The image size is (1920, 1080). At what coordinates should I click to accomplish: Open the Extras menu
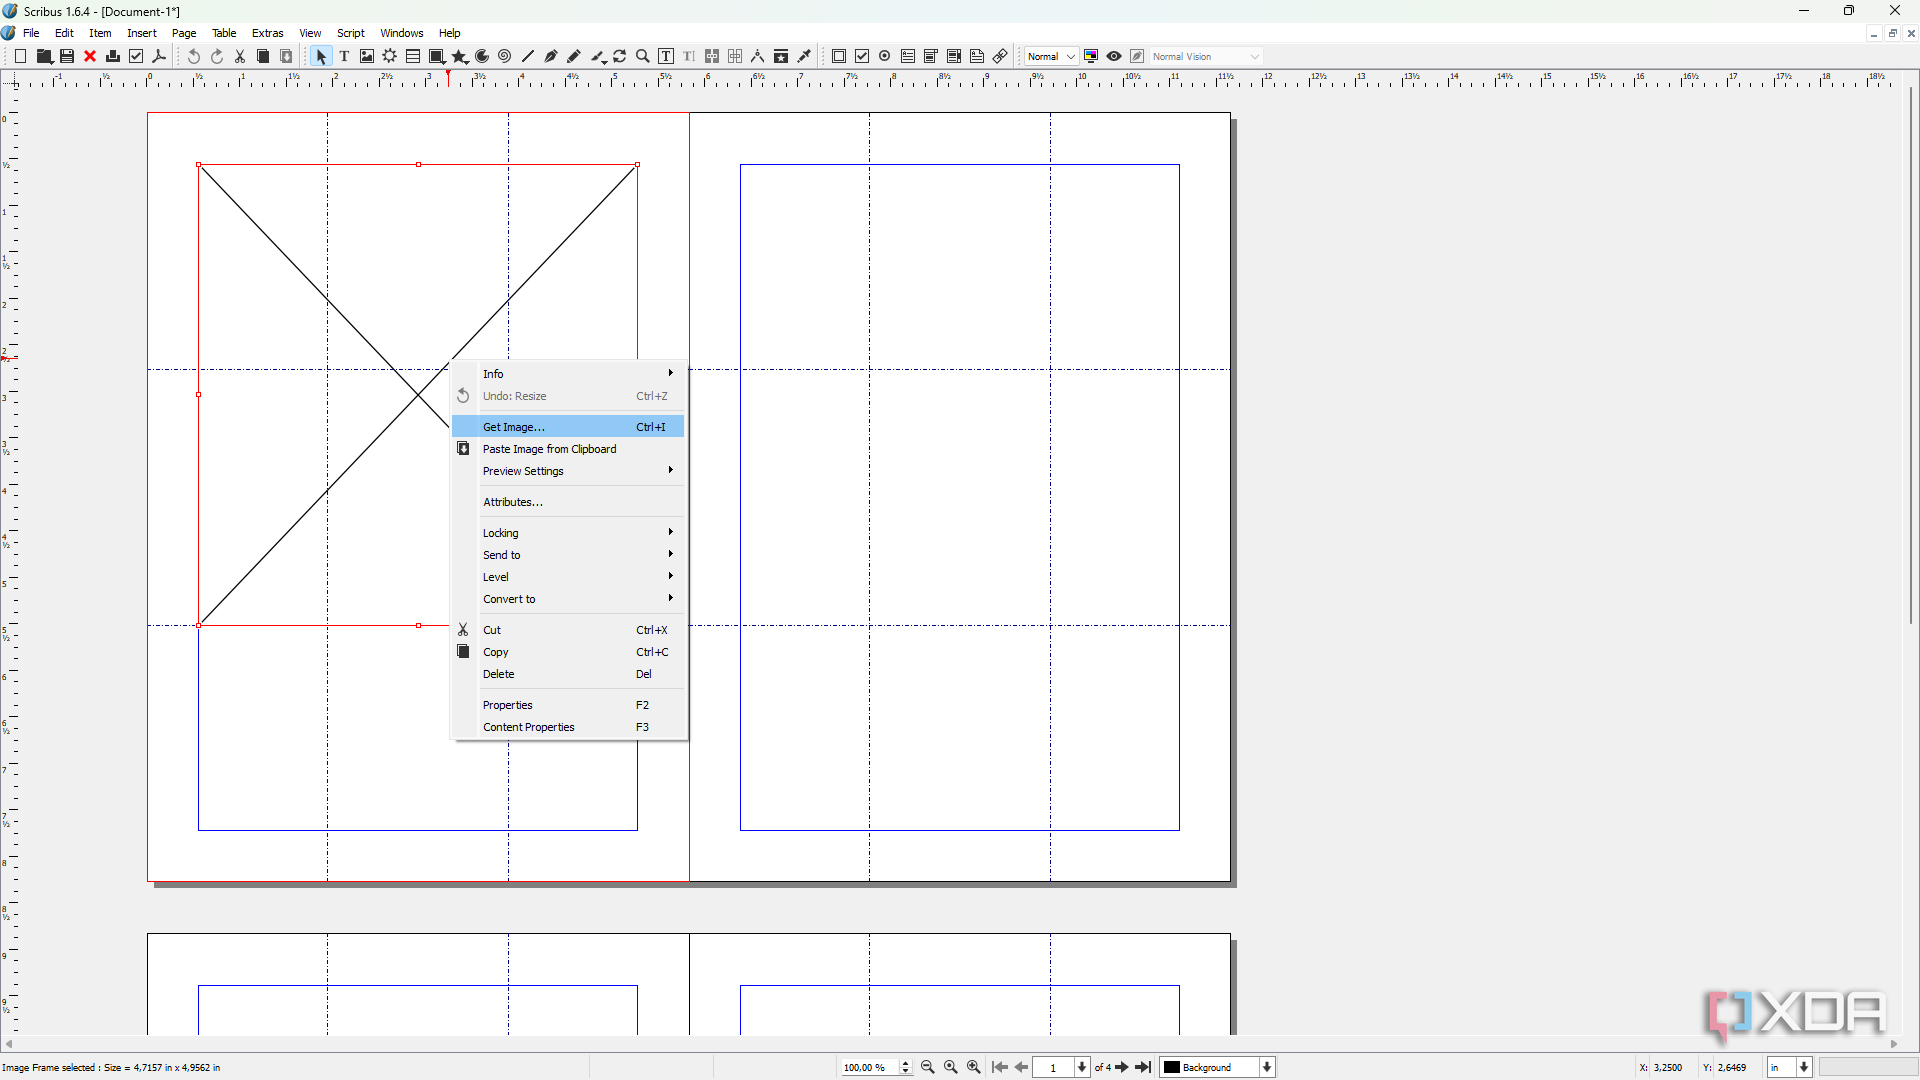268,33
